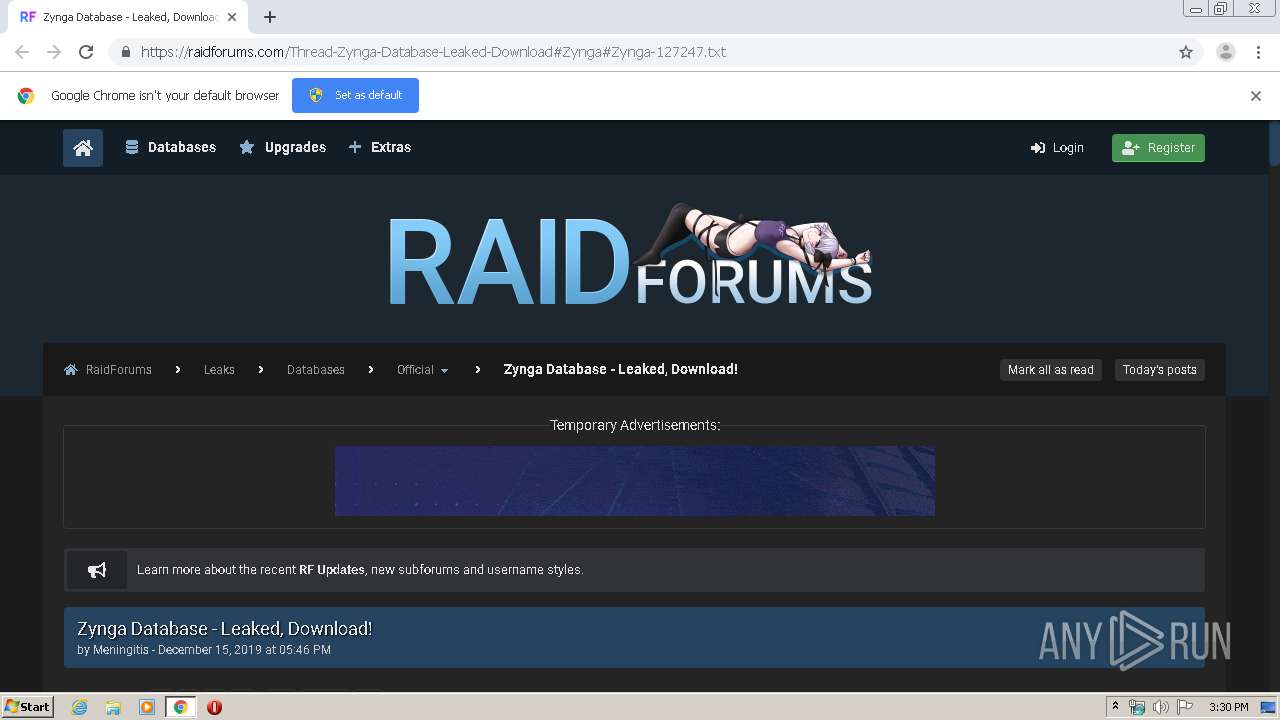The image size is (1280, 720).
Task: Open the Extras menu
Action: [x=379, y=147]
